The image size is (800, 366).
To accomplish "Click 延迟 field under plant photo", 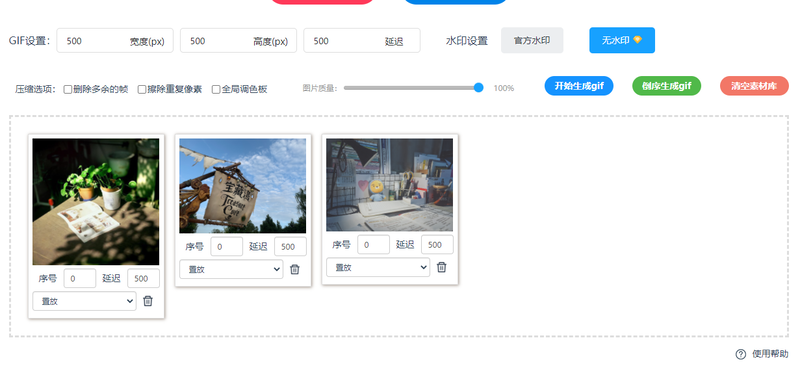I will tap(143, 278).
